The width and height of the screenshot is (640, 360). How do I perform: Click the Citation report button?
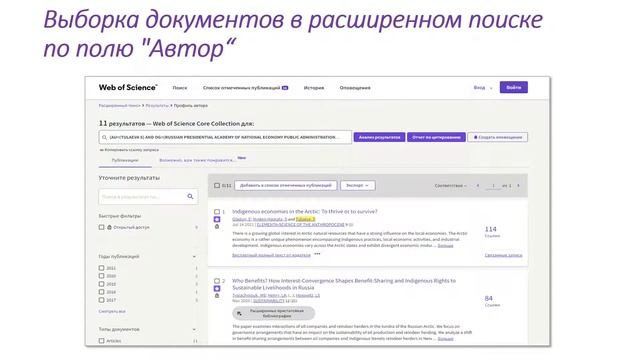(436, 137)
